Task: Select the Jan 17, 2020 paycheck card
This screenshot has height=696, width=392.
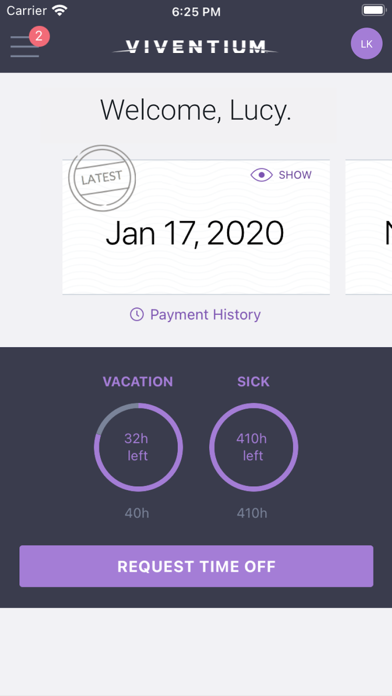Action: (x=196, y=227)
